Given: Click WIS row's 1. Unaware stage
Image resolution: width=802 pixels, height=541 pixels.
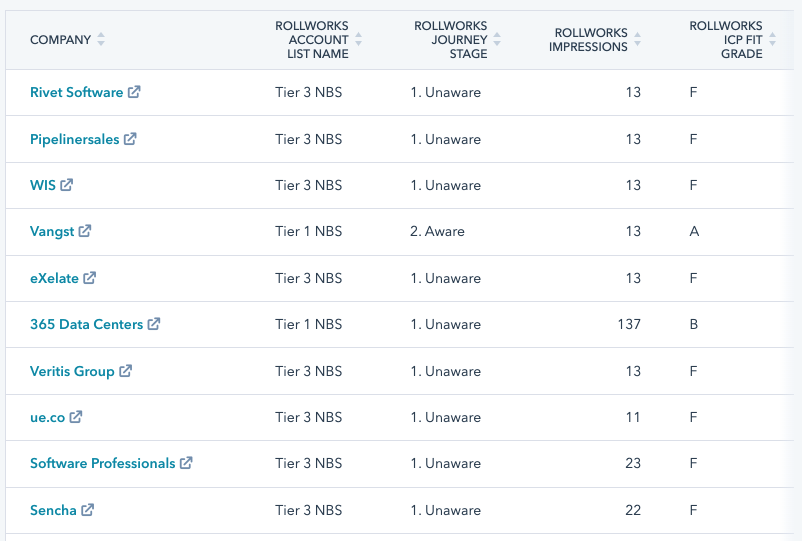Looking at the screenshot, I should (x=445, y=185).
